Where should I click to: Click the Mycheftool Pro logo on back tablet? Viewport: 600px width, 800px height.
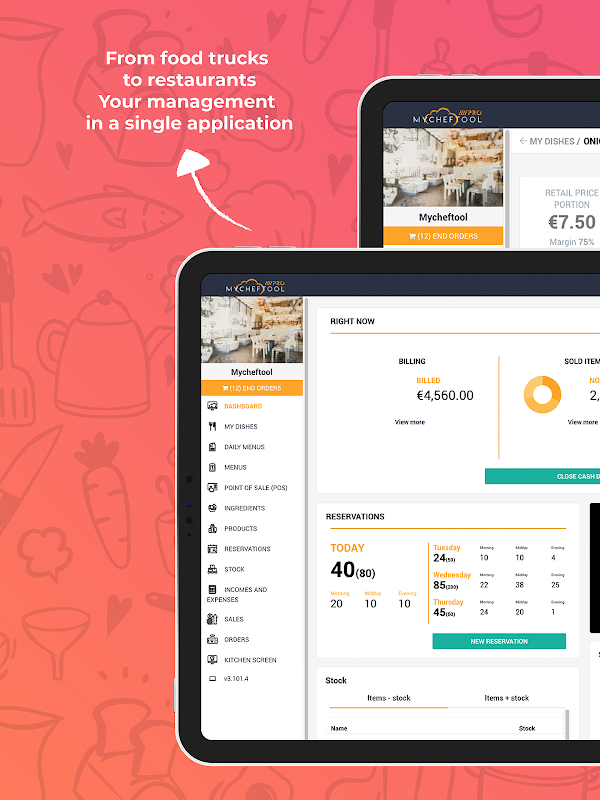click(447, 116)
